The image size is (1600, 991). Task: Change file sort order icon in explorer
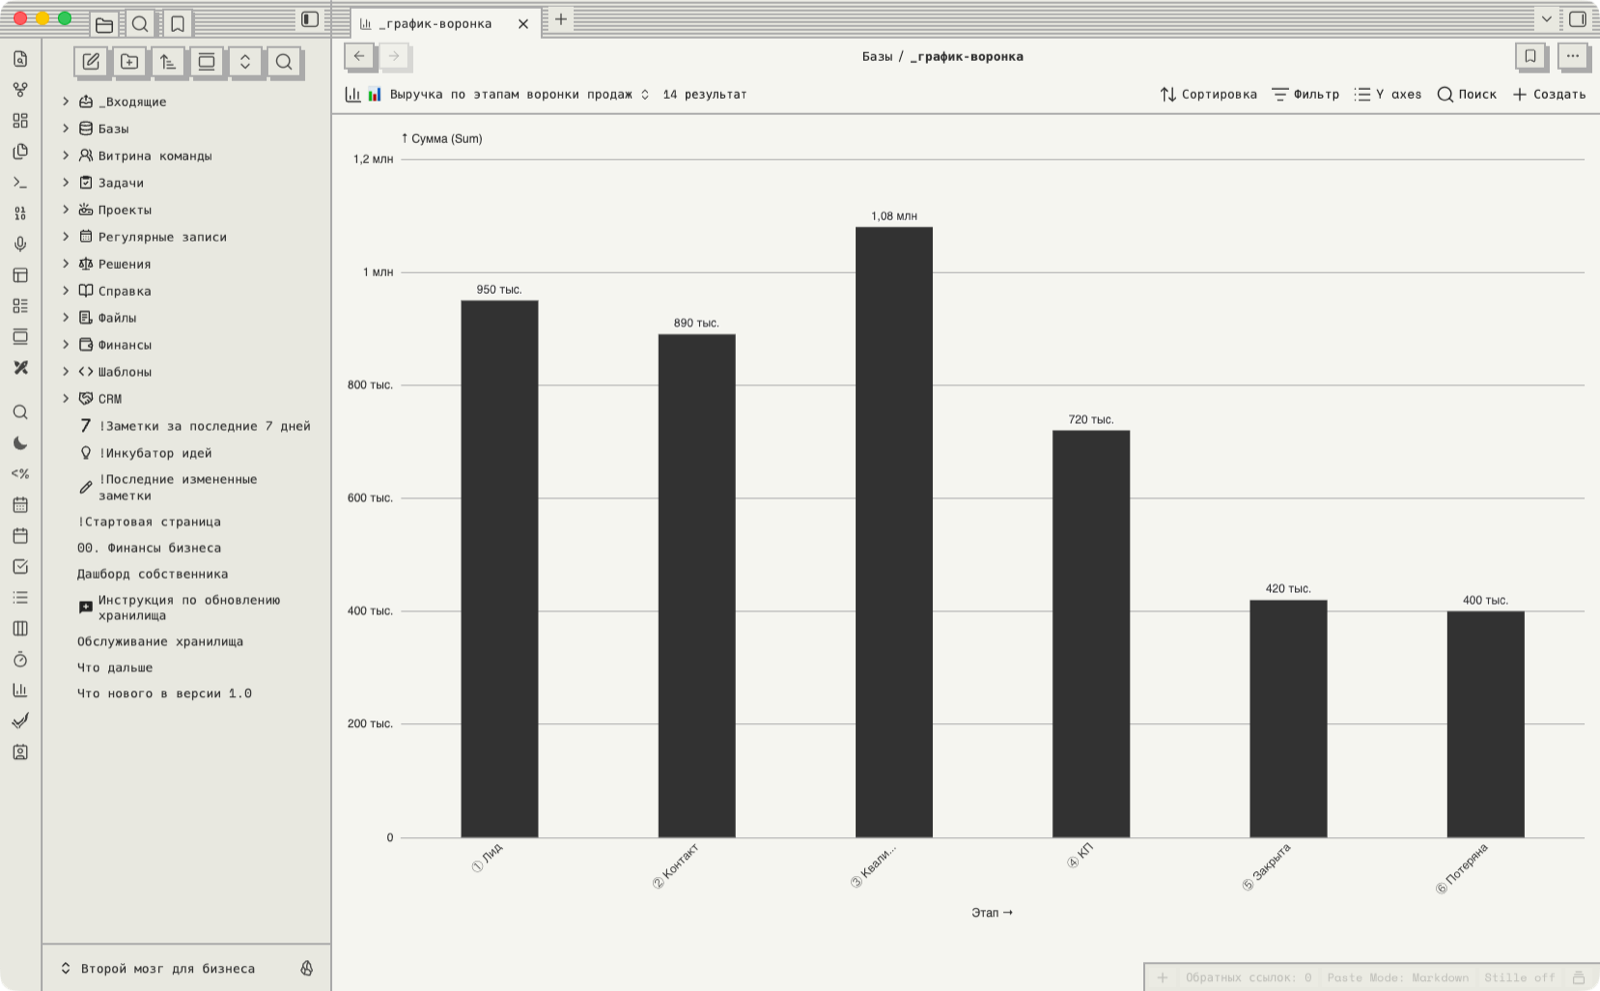tap(168, 62)
